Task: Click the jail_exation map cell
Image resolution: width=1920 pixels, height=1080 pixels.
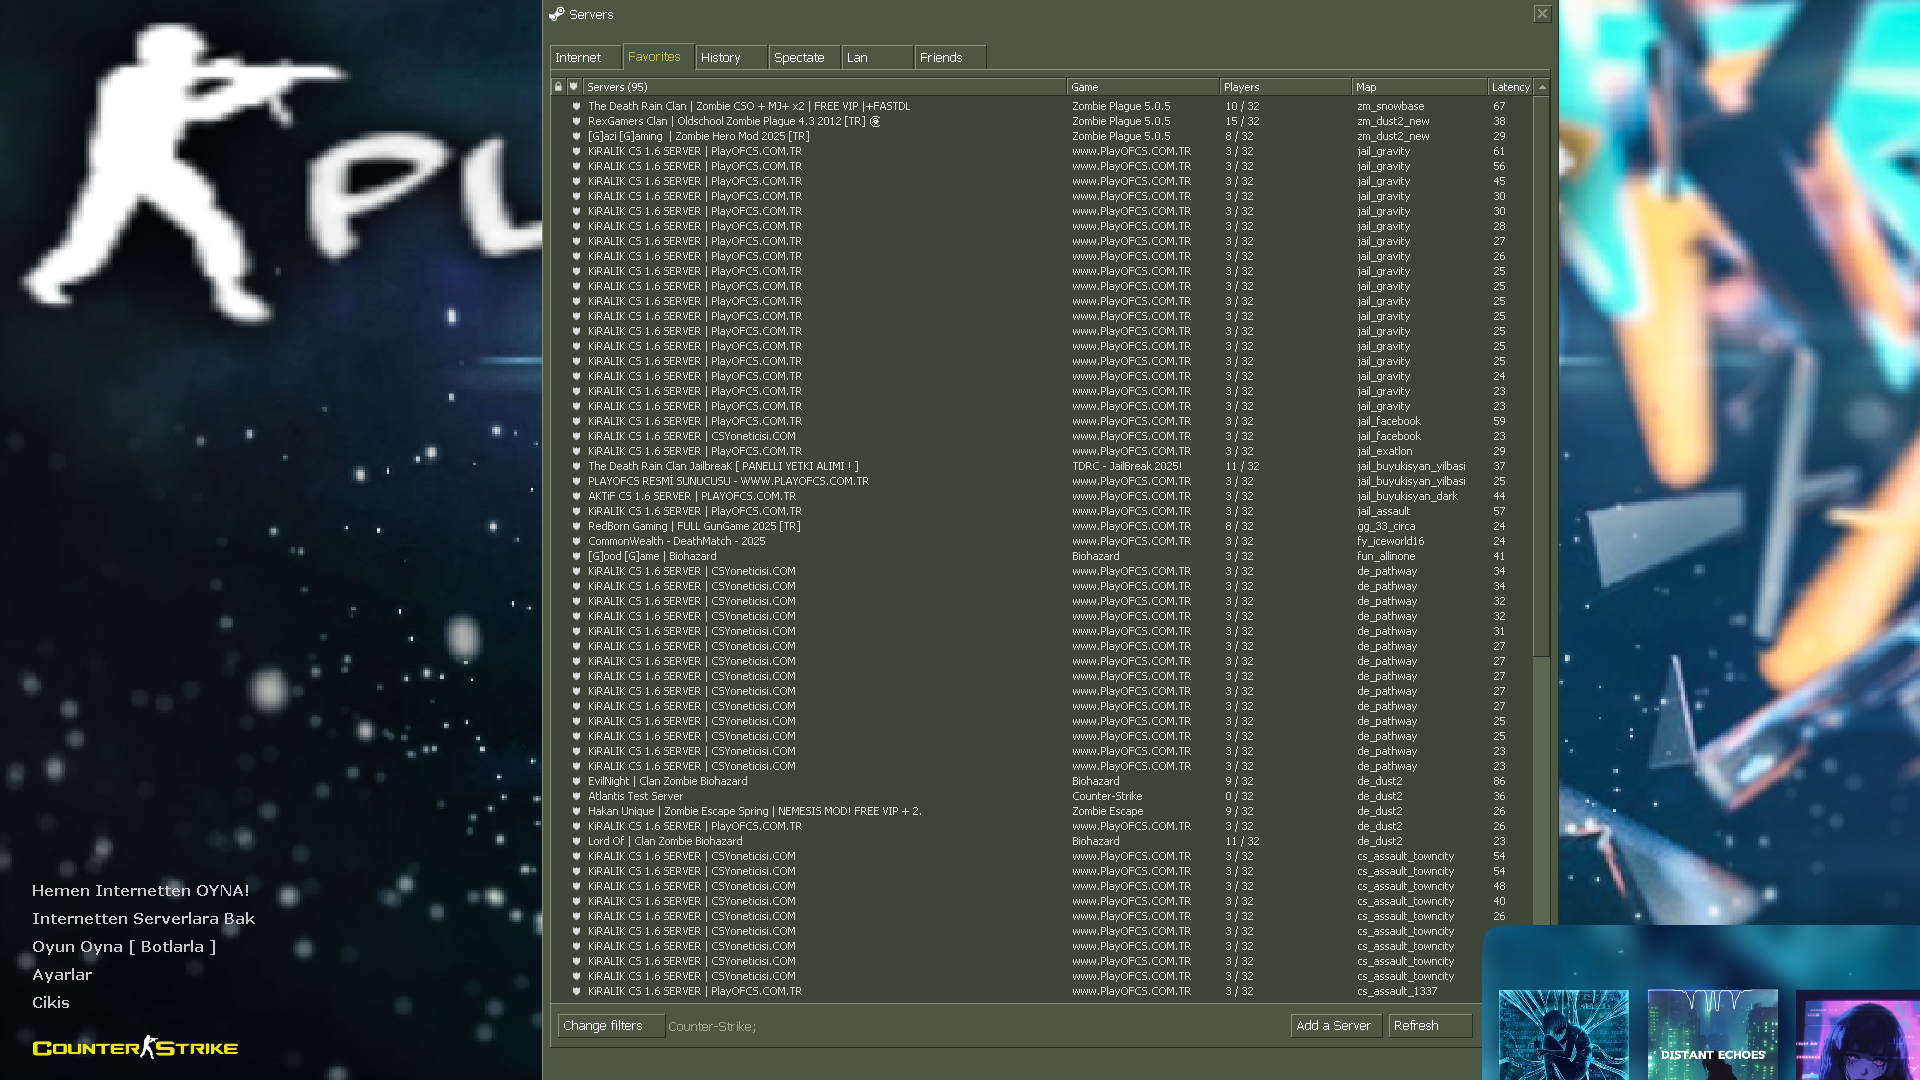Action: point(1384,451)
